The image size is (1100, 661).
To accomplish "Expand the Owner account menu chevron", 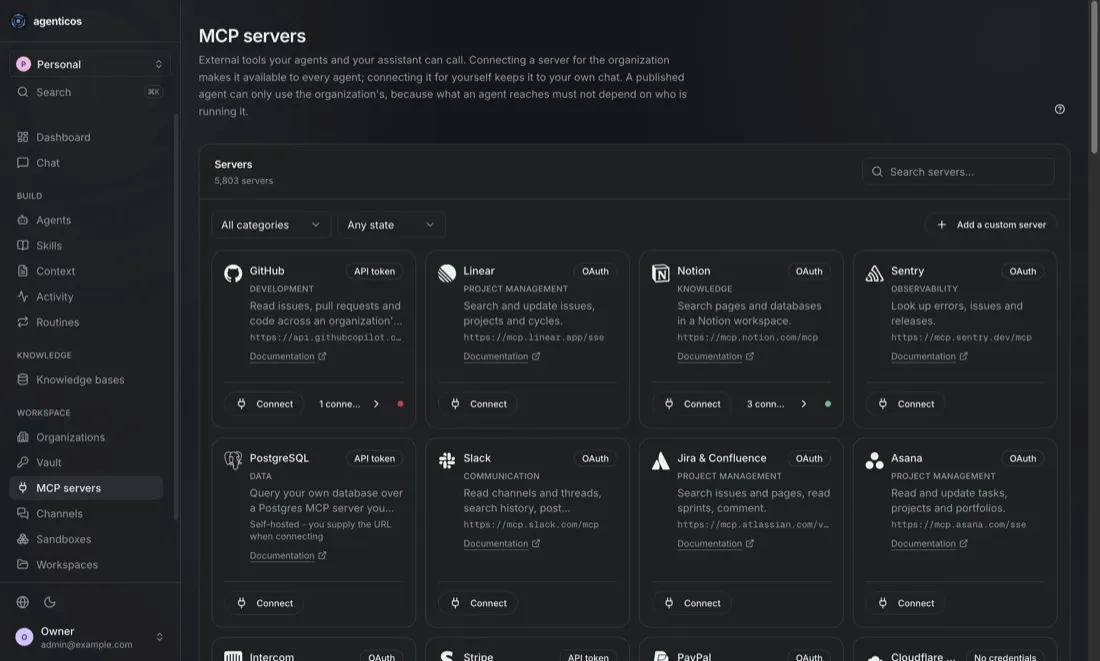I will pos(159,637).
